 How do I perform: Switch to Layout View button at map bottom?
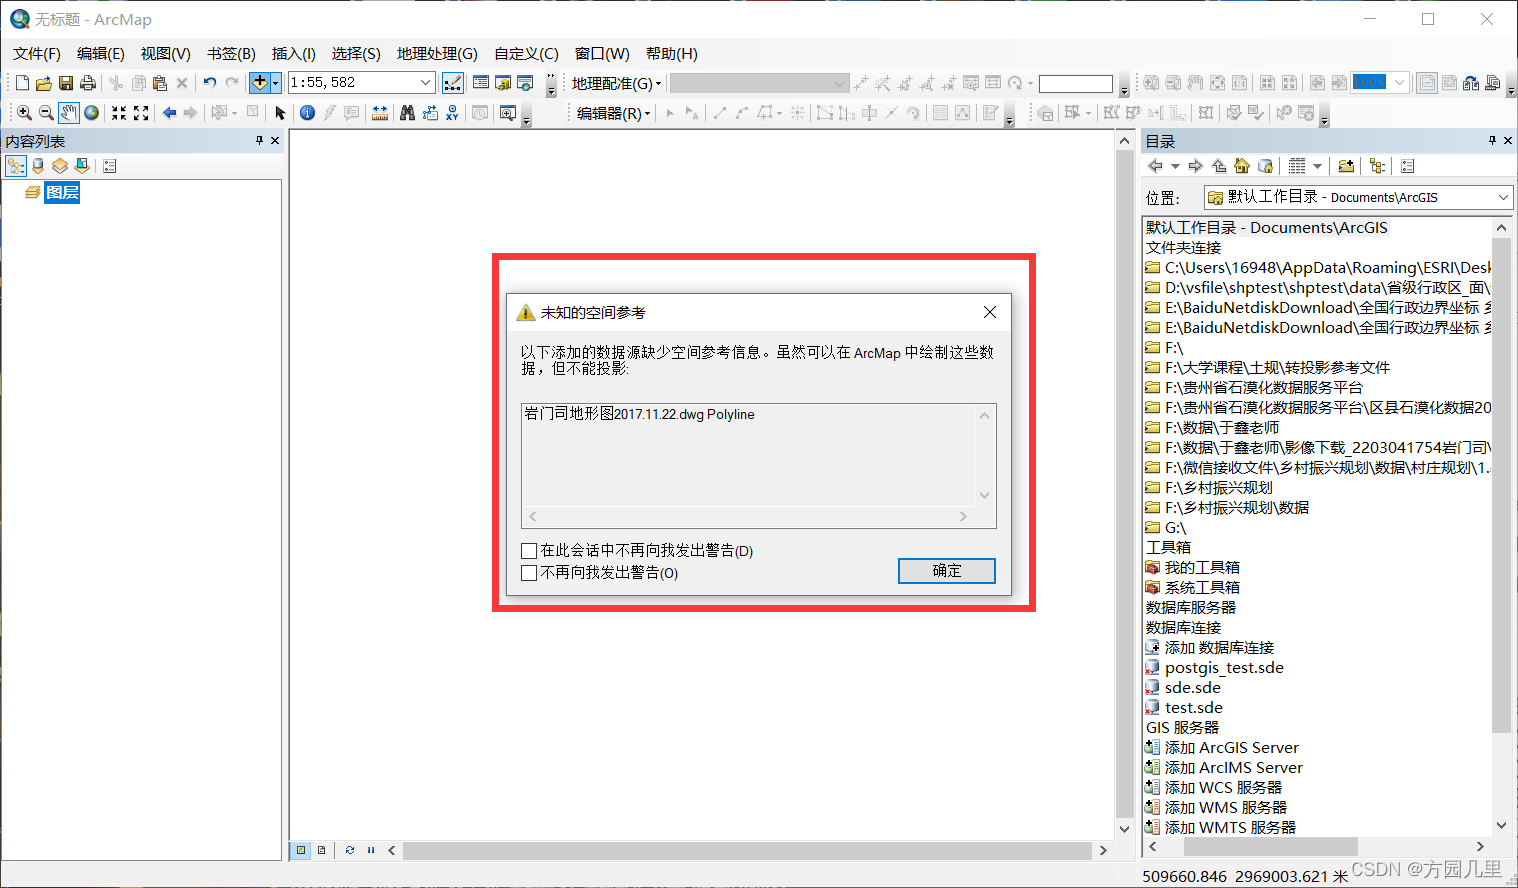click(321, 850)
